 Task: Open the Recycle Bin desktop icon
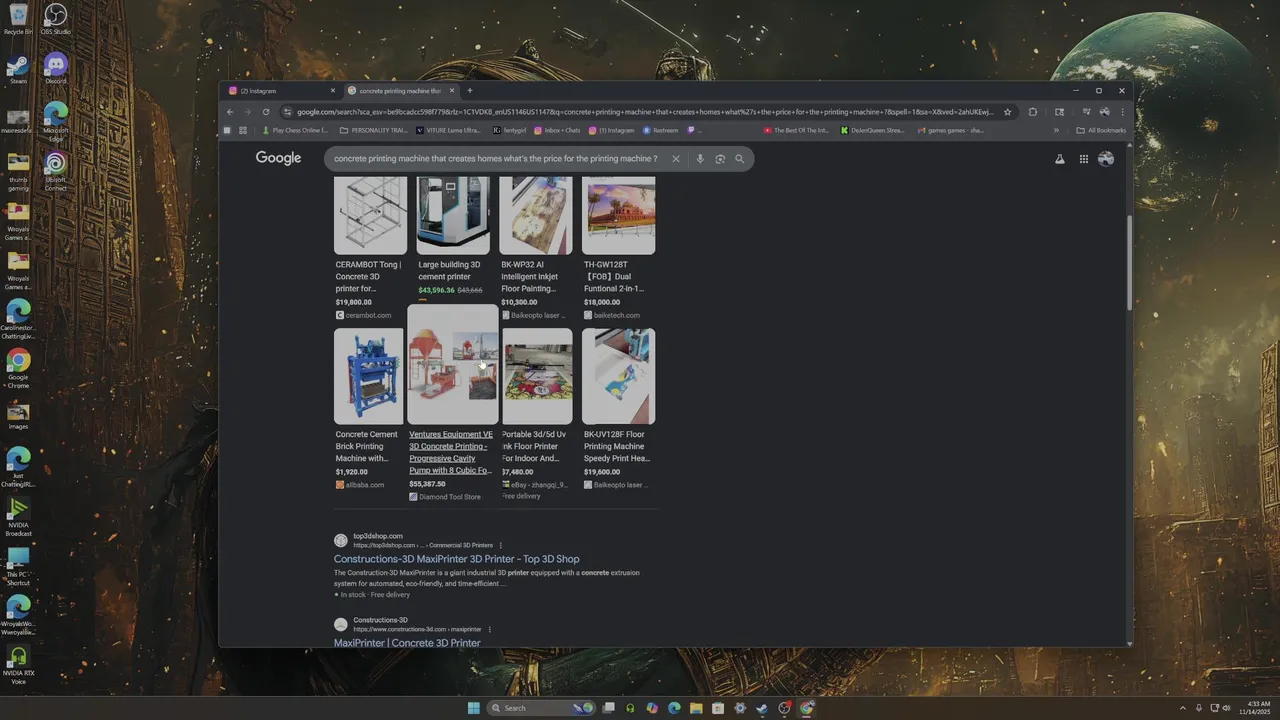pos(18,18)
